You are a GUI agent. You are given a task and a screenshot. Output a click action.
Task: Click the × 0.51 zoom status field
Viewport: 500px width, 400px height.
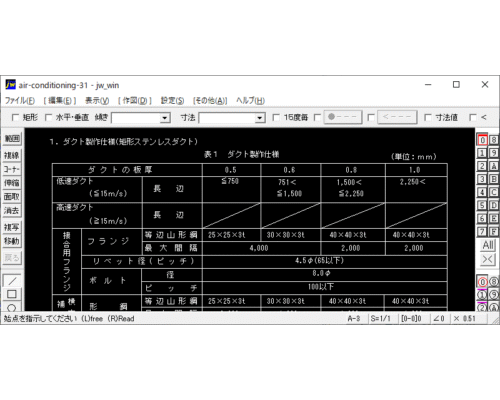[x=465, y=319]
